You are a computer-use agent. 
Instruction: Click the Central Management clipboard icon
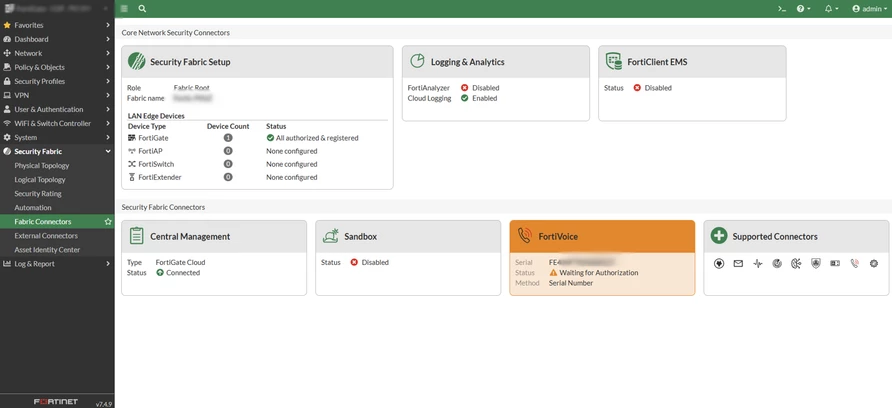[x=136, y=236]
